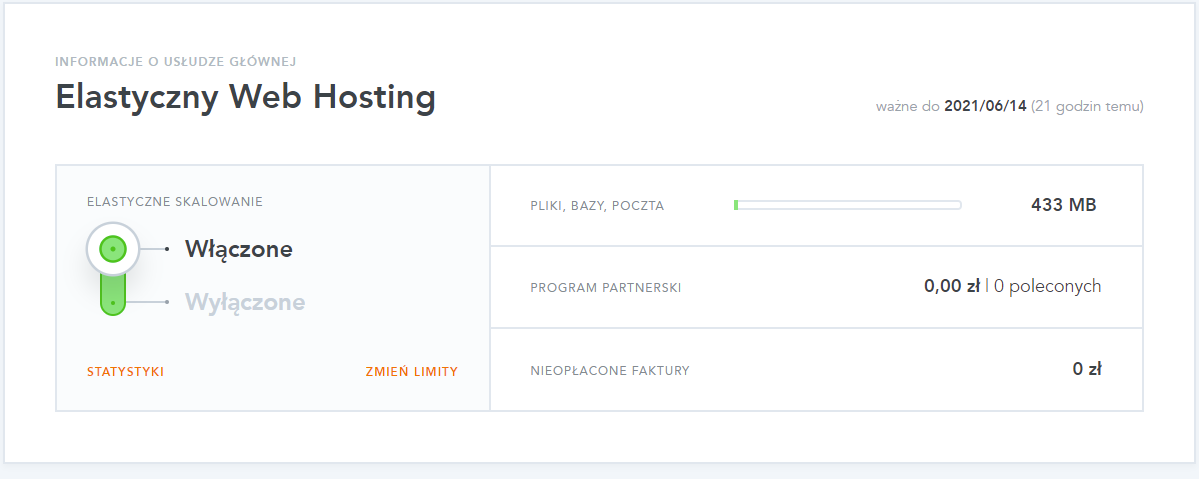Screen dimensions: 1199x479
Task: Click the 0 poleconych referrals count
Action: [x=1048, y=286]
